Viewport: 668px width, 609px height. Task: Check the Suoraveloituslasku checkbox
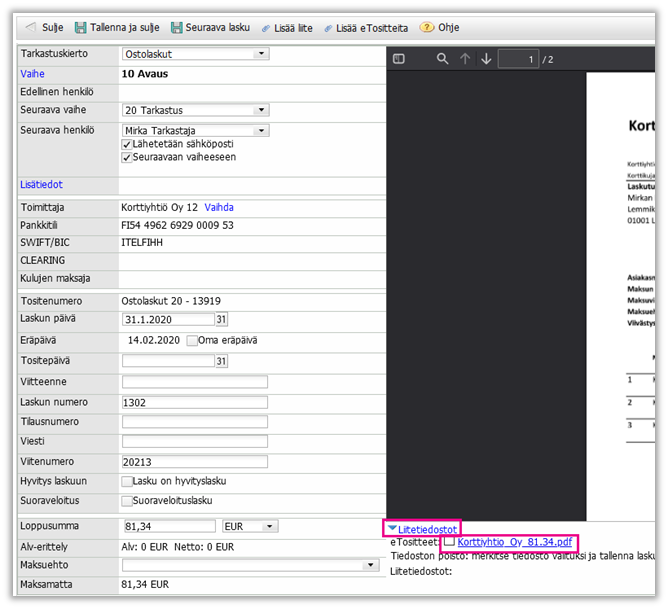pos(127,501)
